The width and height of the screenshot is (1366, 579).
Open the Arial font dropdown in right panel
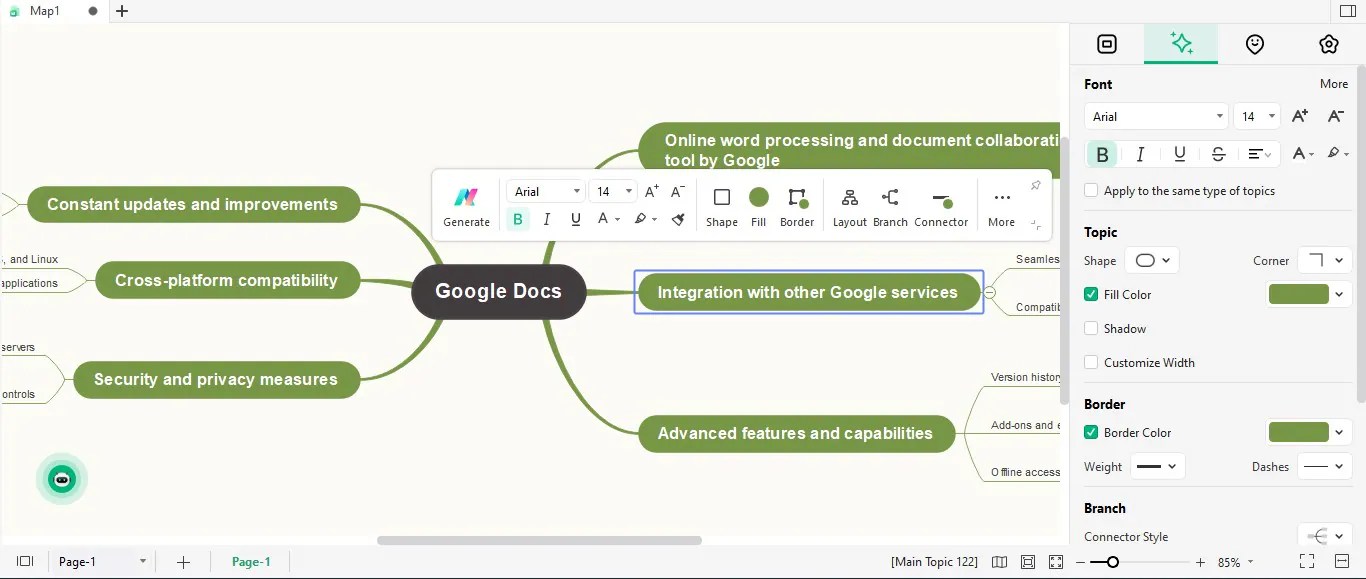coord(1155,116)
